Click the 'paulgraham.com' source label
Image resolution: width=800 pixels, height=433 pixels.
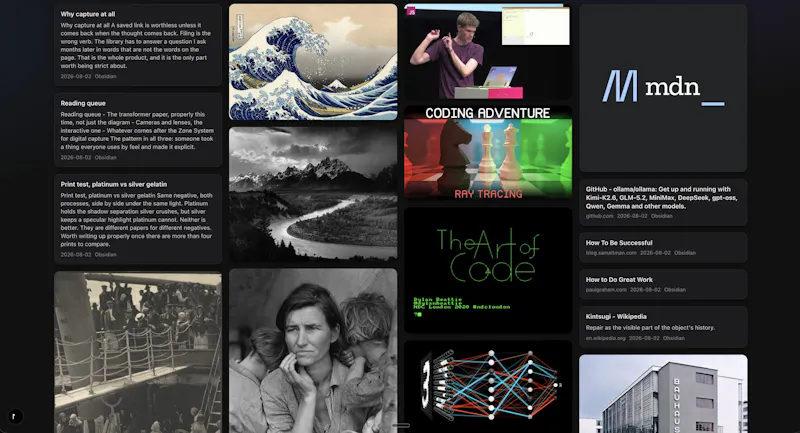point(606,289)
